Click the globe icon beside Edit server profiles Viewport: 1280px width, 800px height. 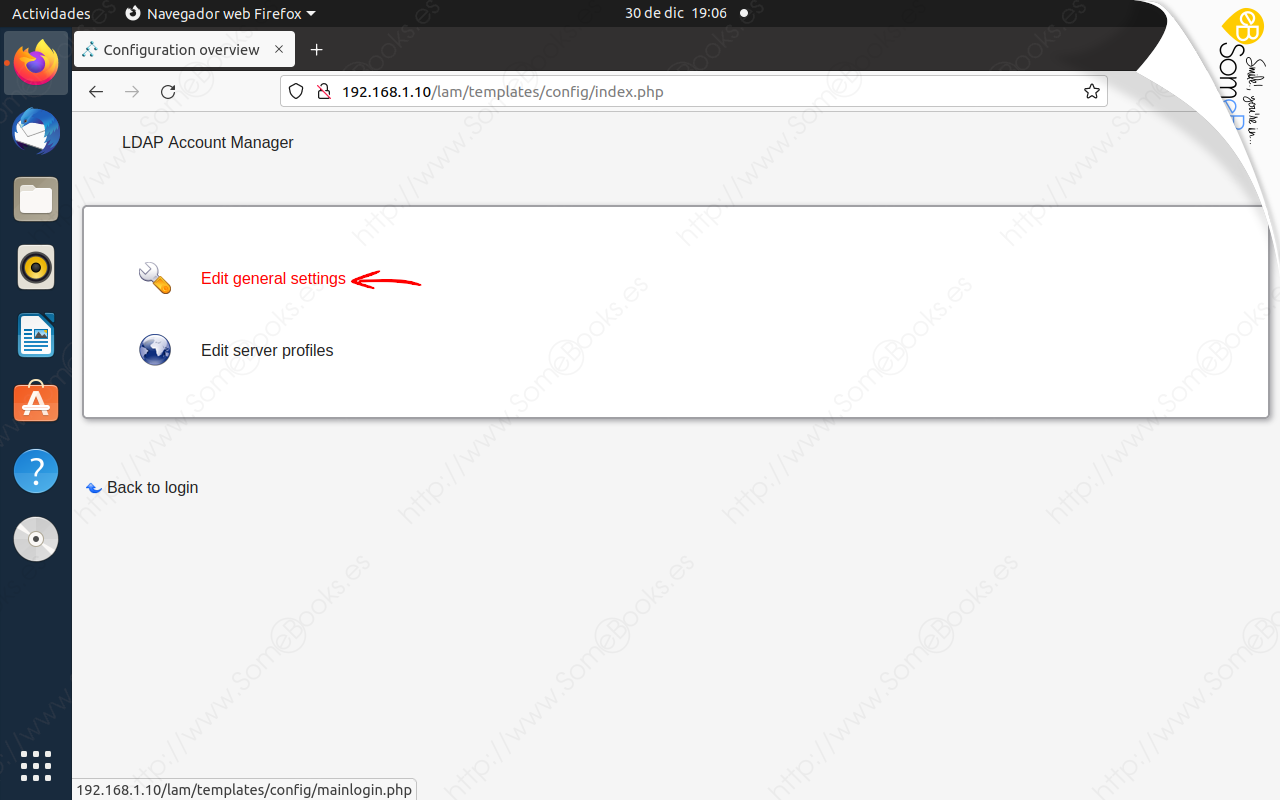(154, 350)
